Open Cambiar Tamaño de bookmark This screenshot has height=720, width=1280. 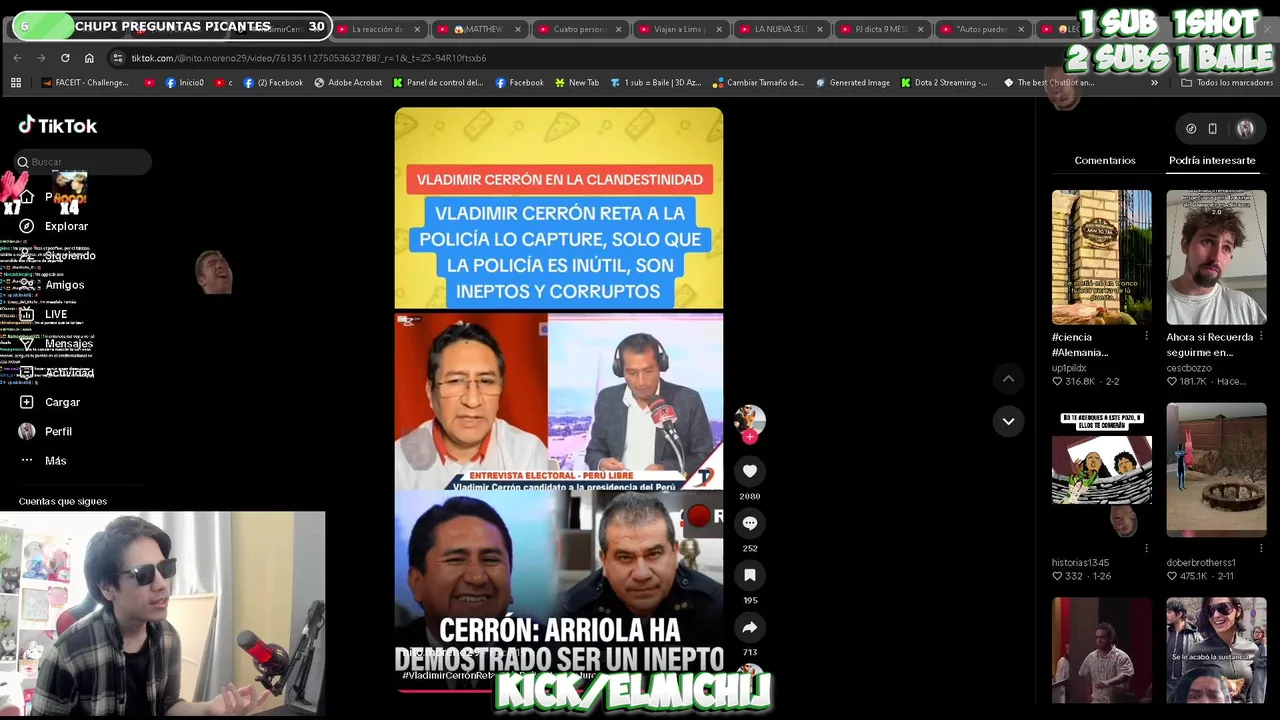tap(758, 83)
